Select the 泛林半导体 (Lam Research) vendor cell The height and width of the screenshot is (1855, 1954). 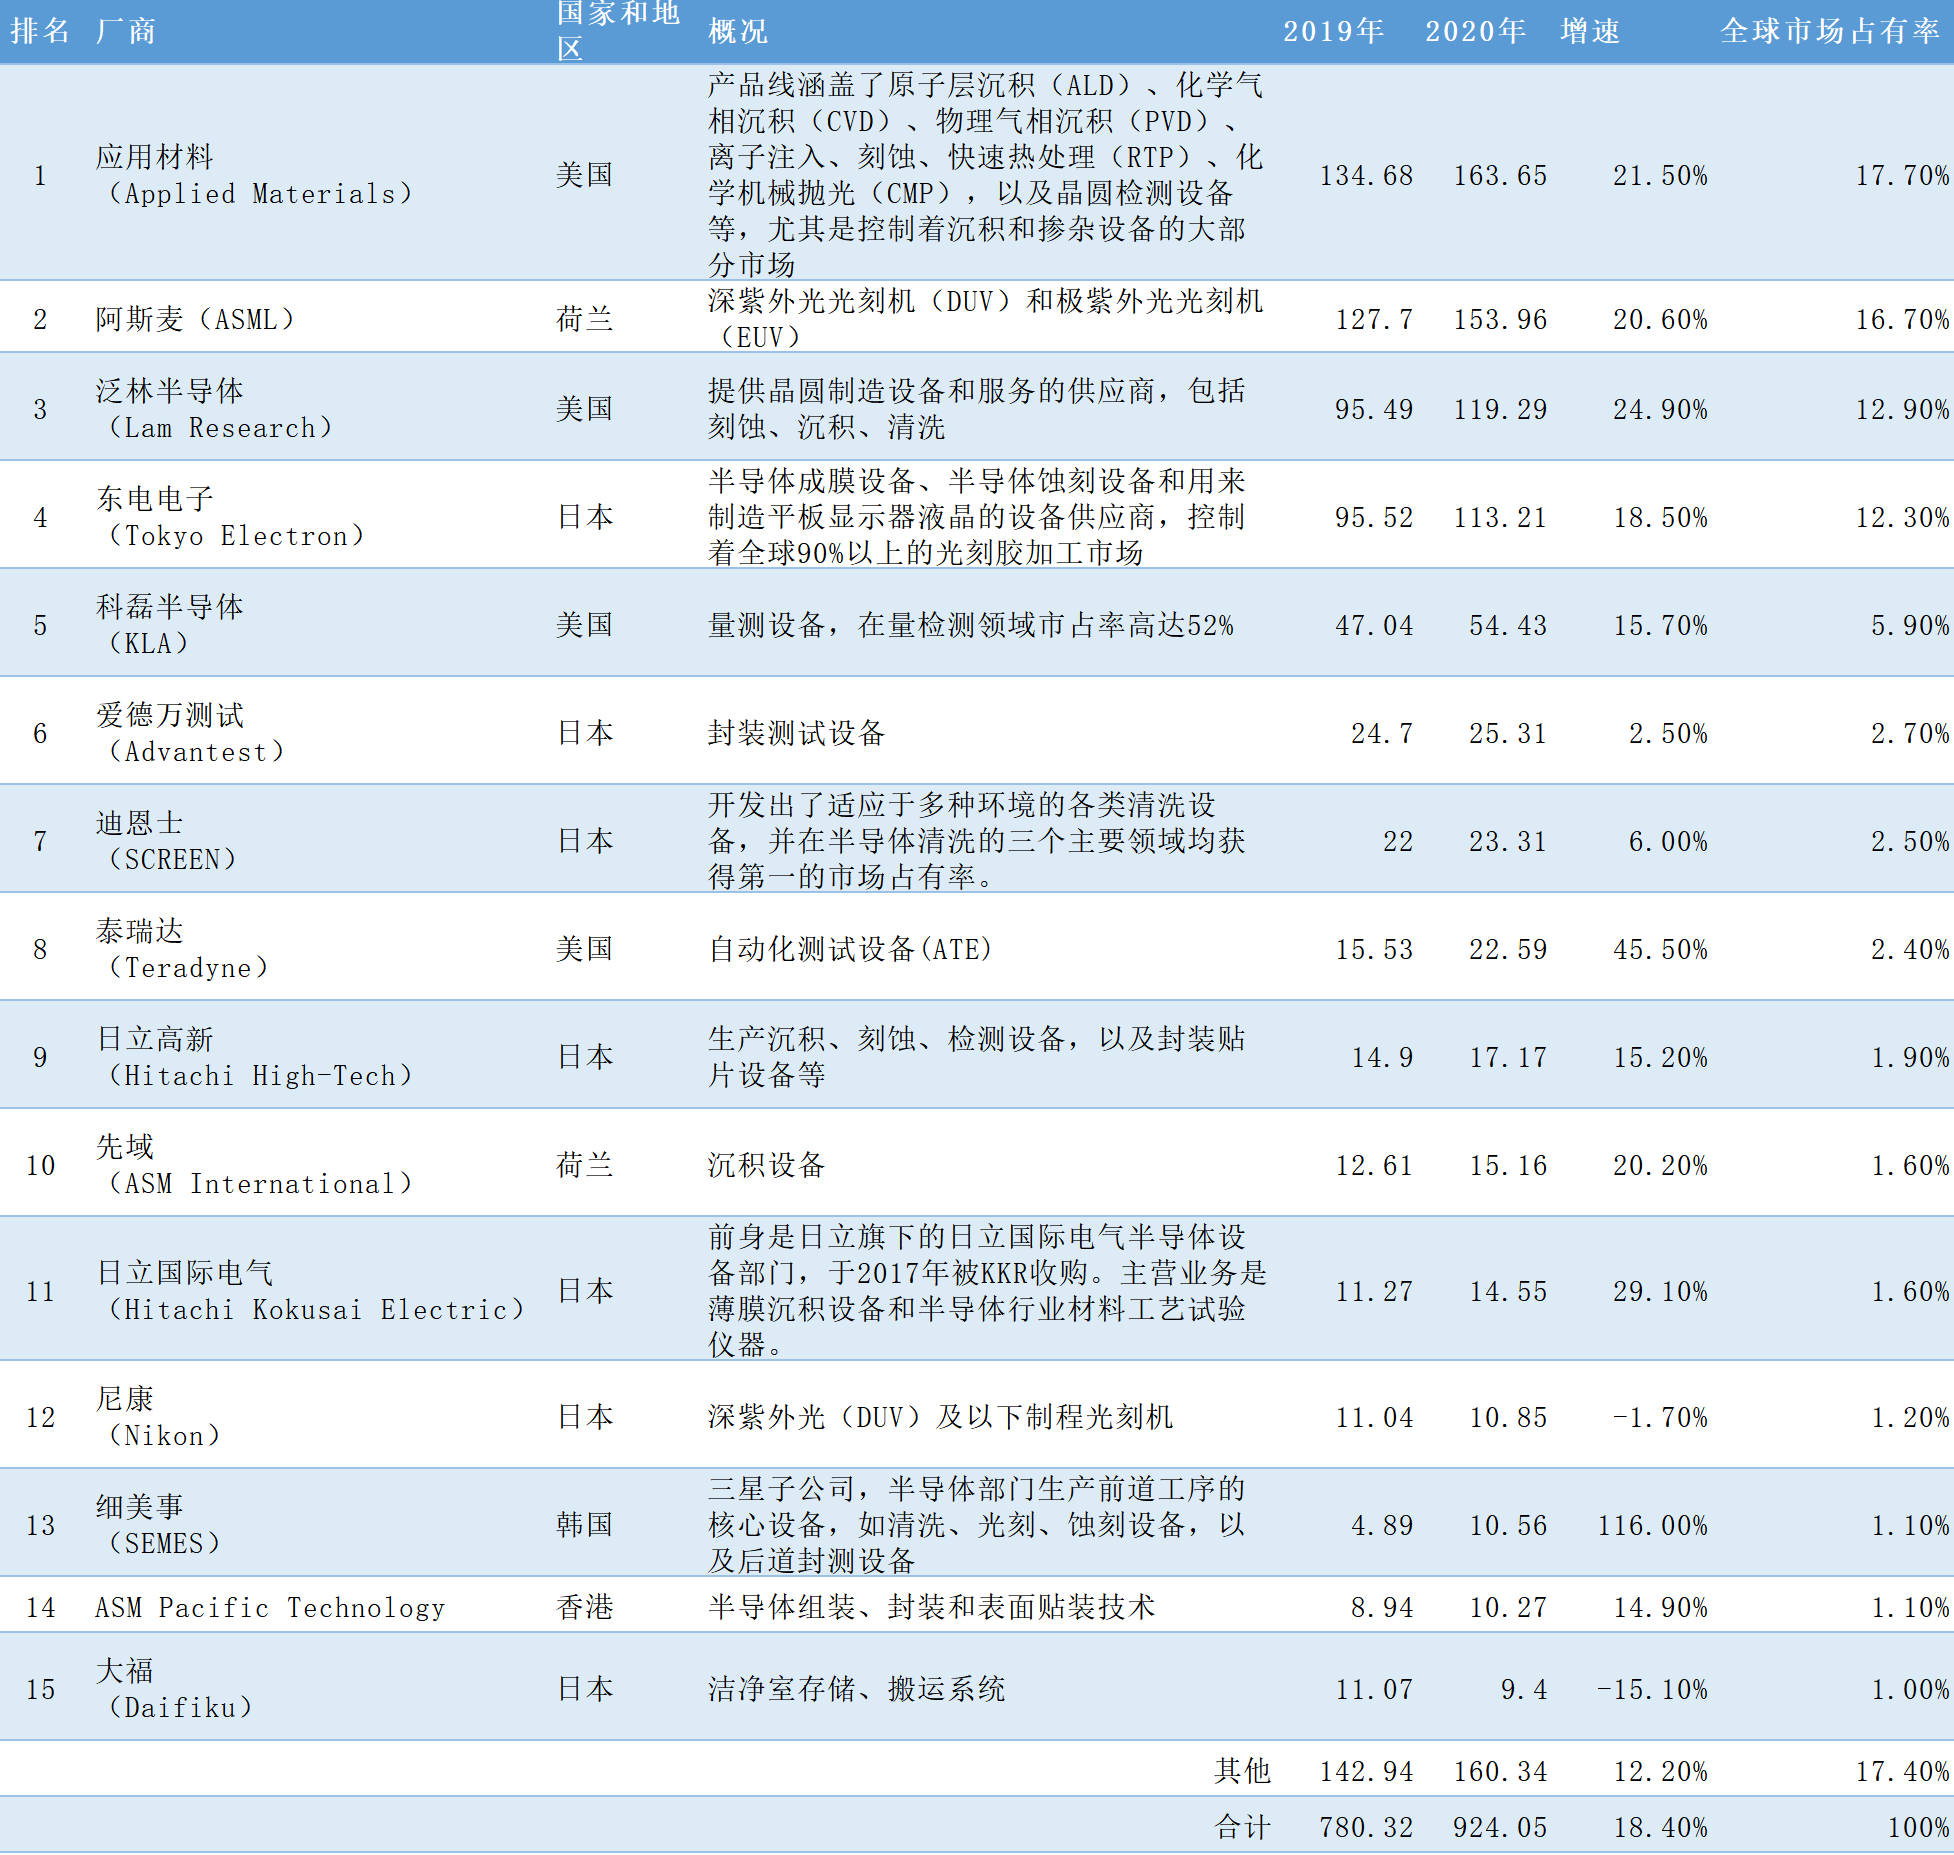pyautogui.click(x=214, y=409)
